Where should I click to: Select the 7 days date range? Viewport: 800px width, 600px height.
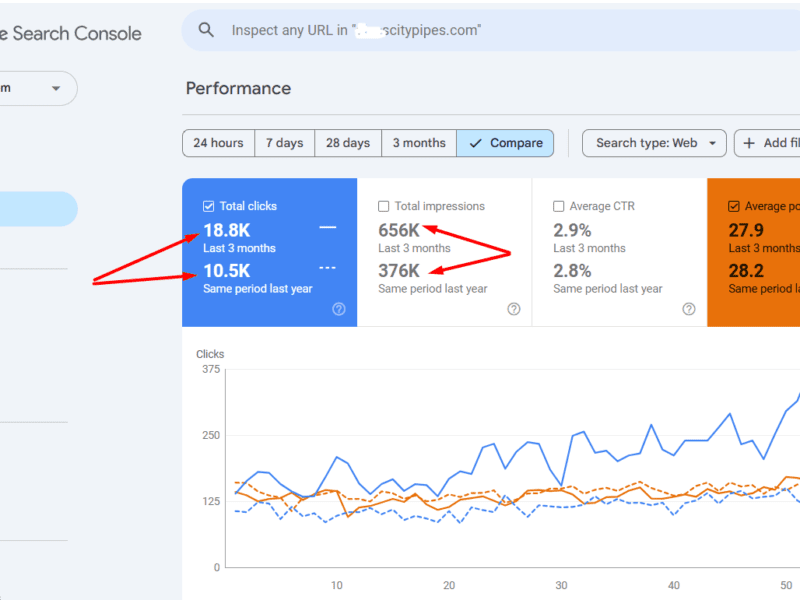click(284, 143)
